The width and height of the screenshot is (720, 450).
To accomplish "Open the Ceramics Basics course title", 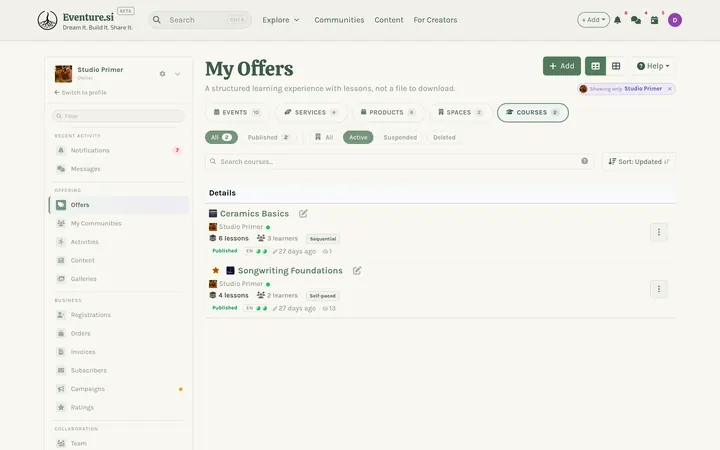I will [254, 214].
